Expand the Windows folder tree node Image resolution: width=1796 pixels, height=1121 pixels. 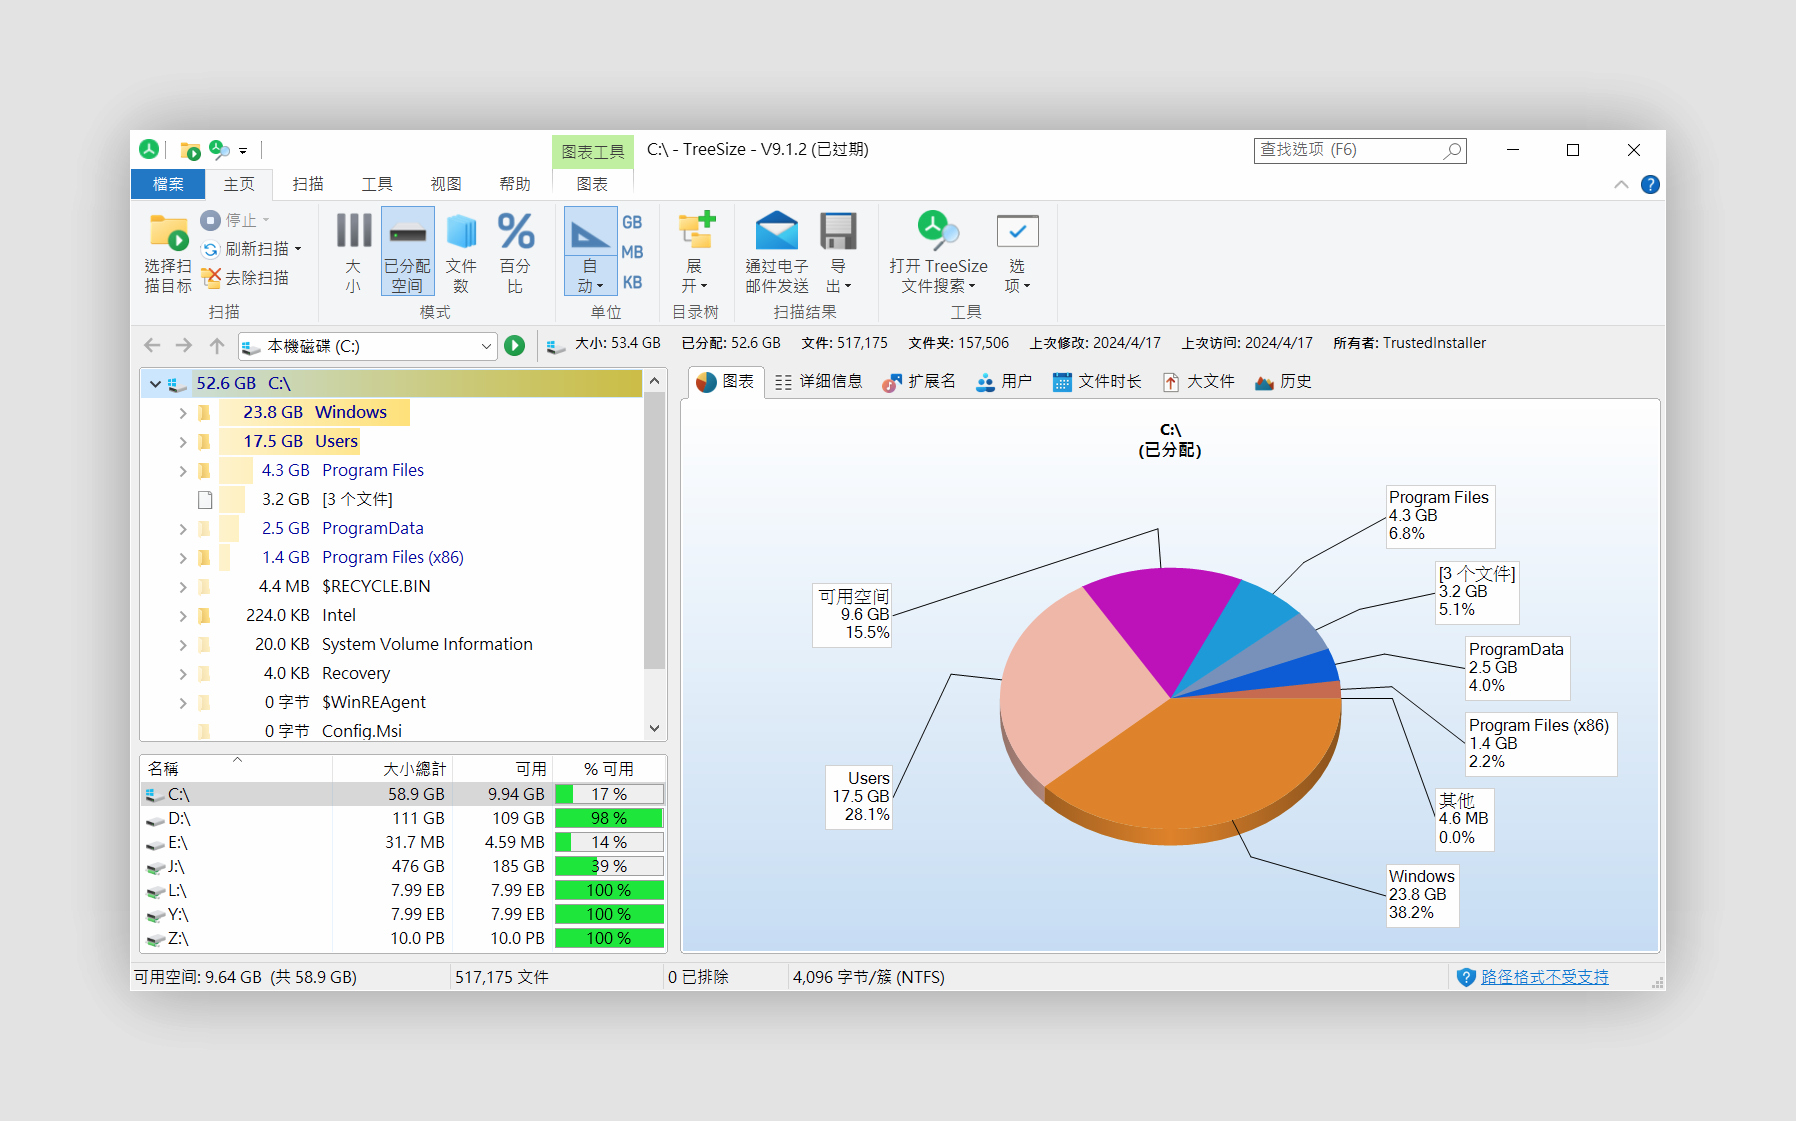tap(183, 413)
